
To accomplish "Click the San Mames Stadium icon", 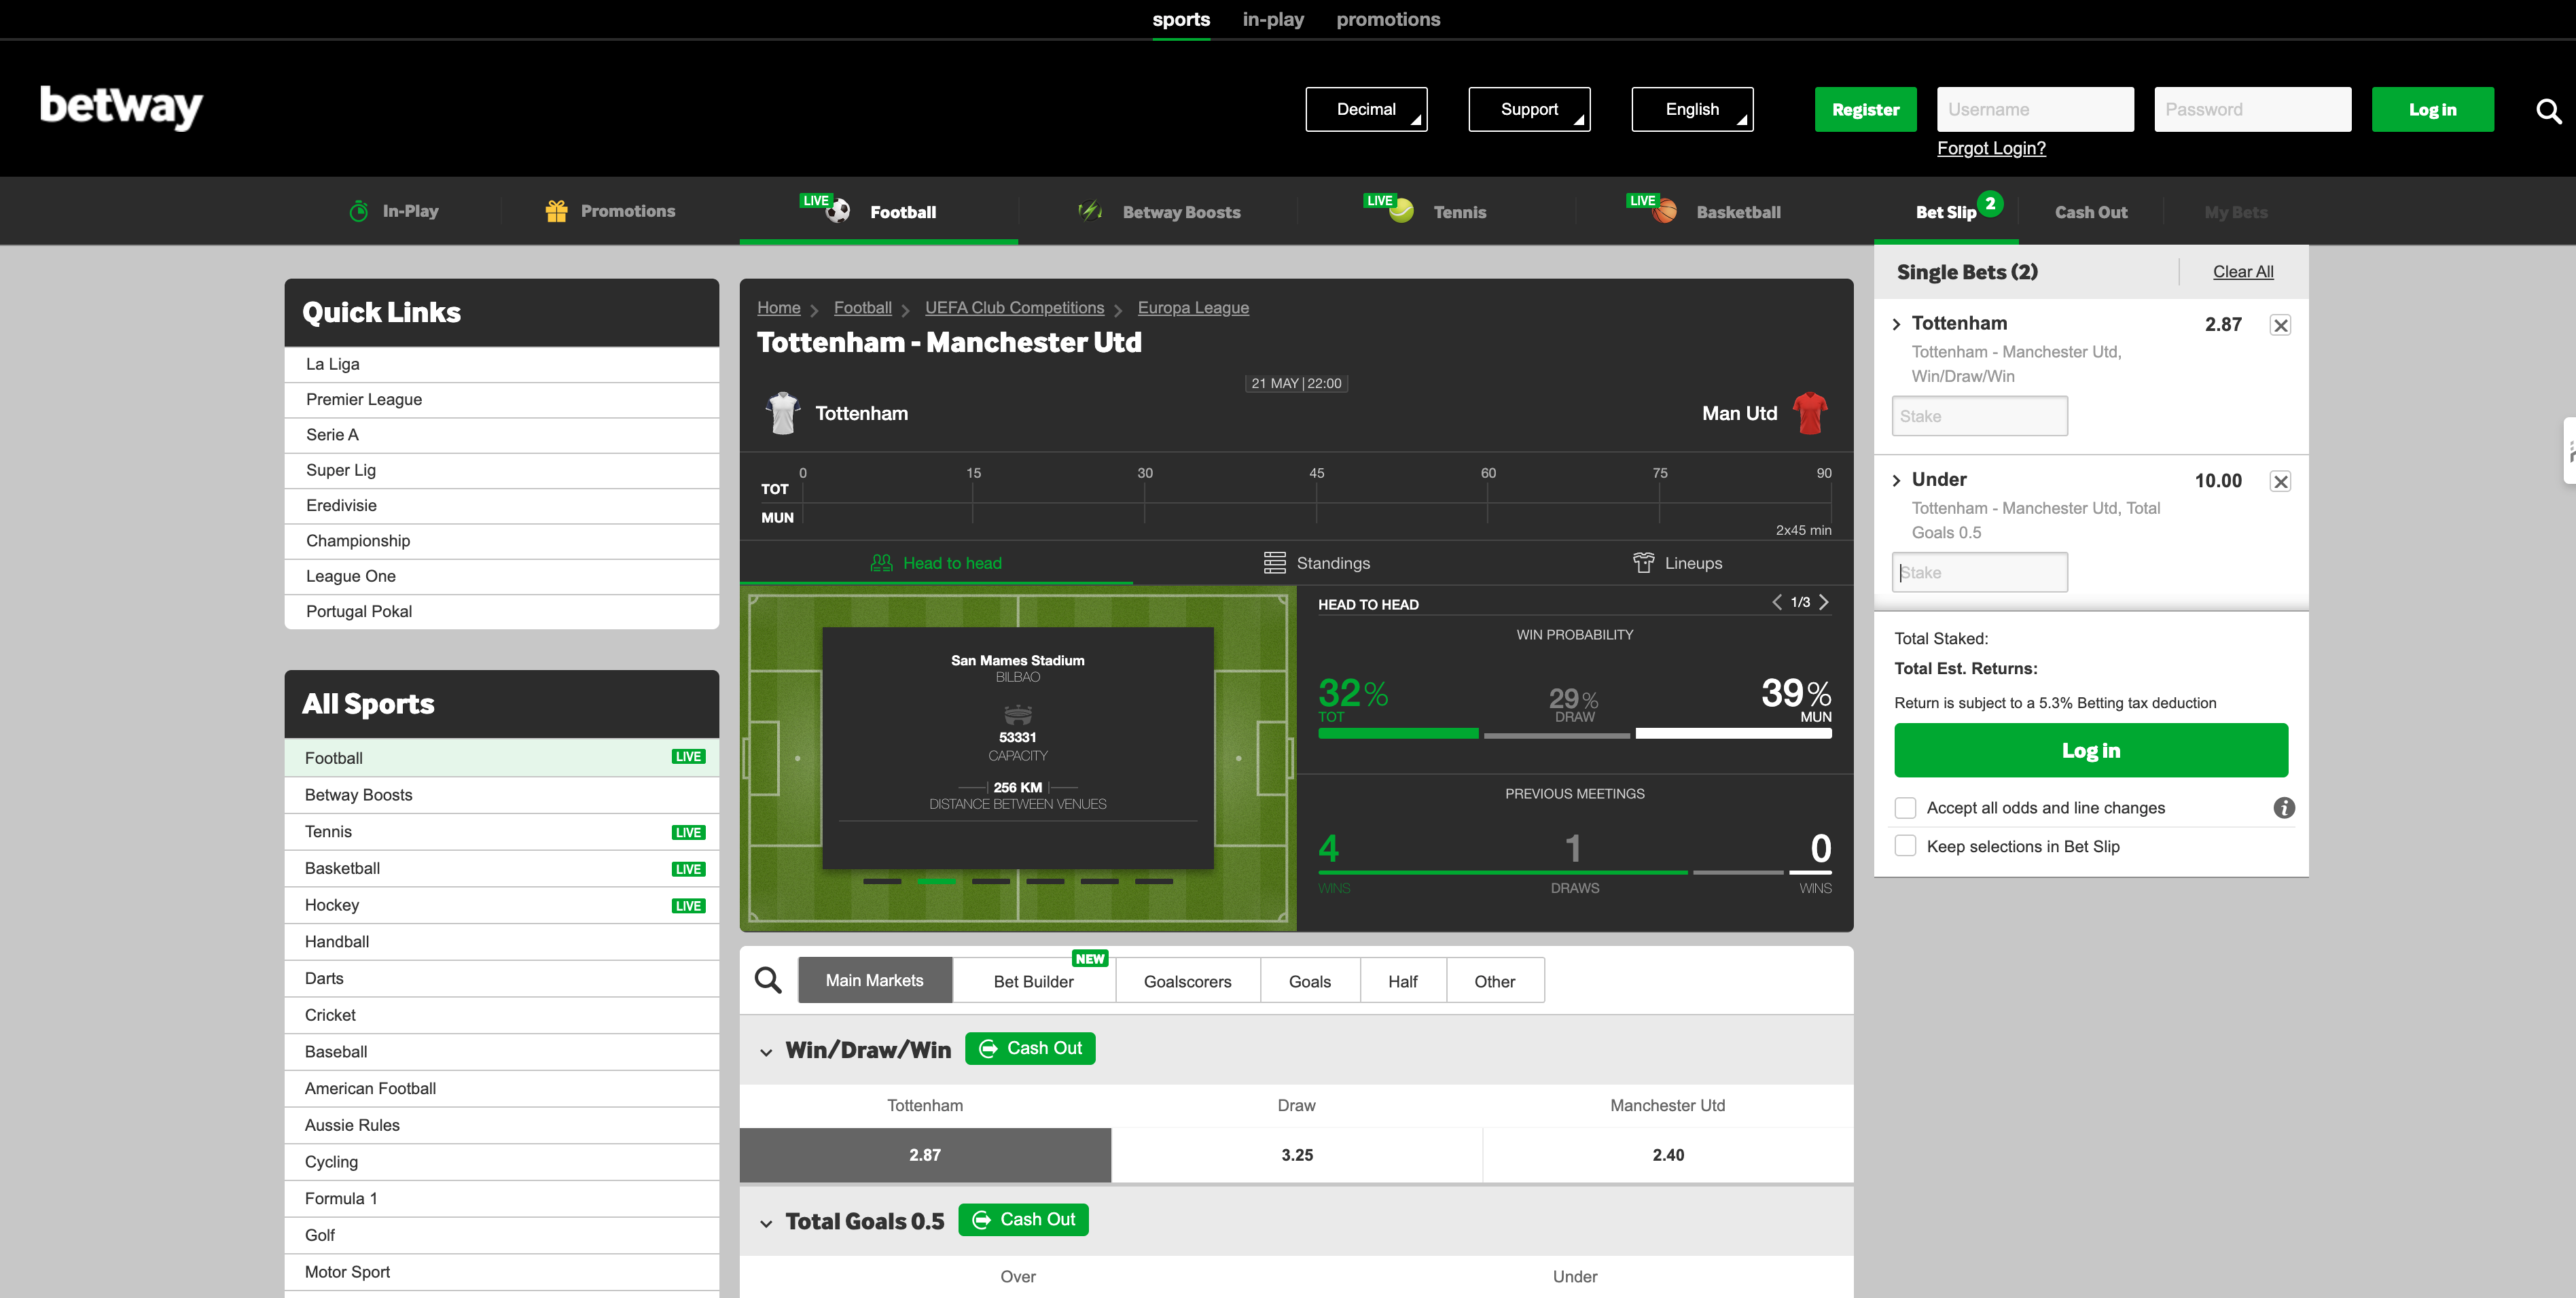I will tap(1017, 714).
